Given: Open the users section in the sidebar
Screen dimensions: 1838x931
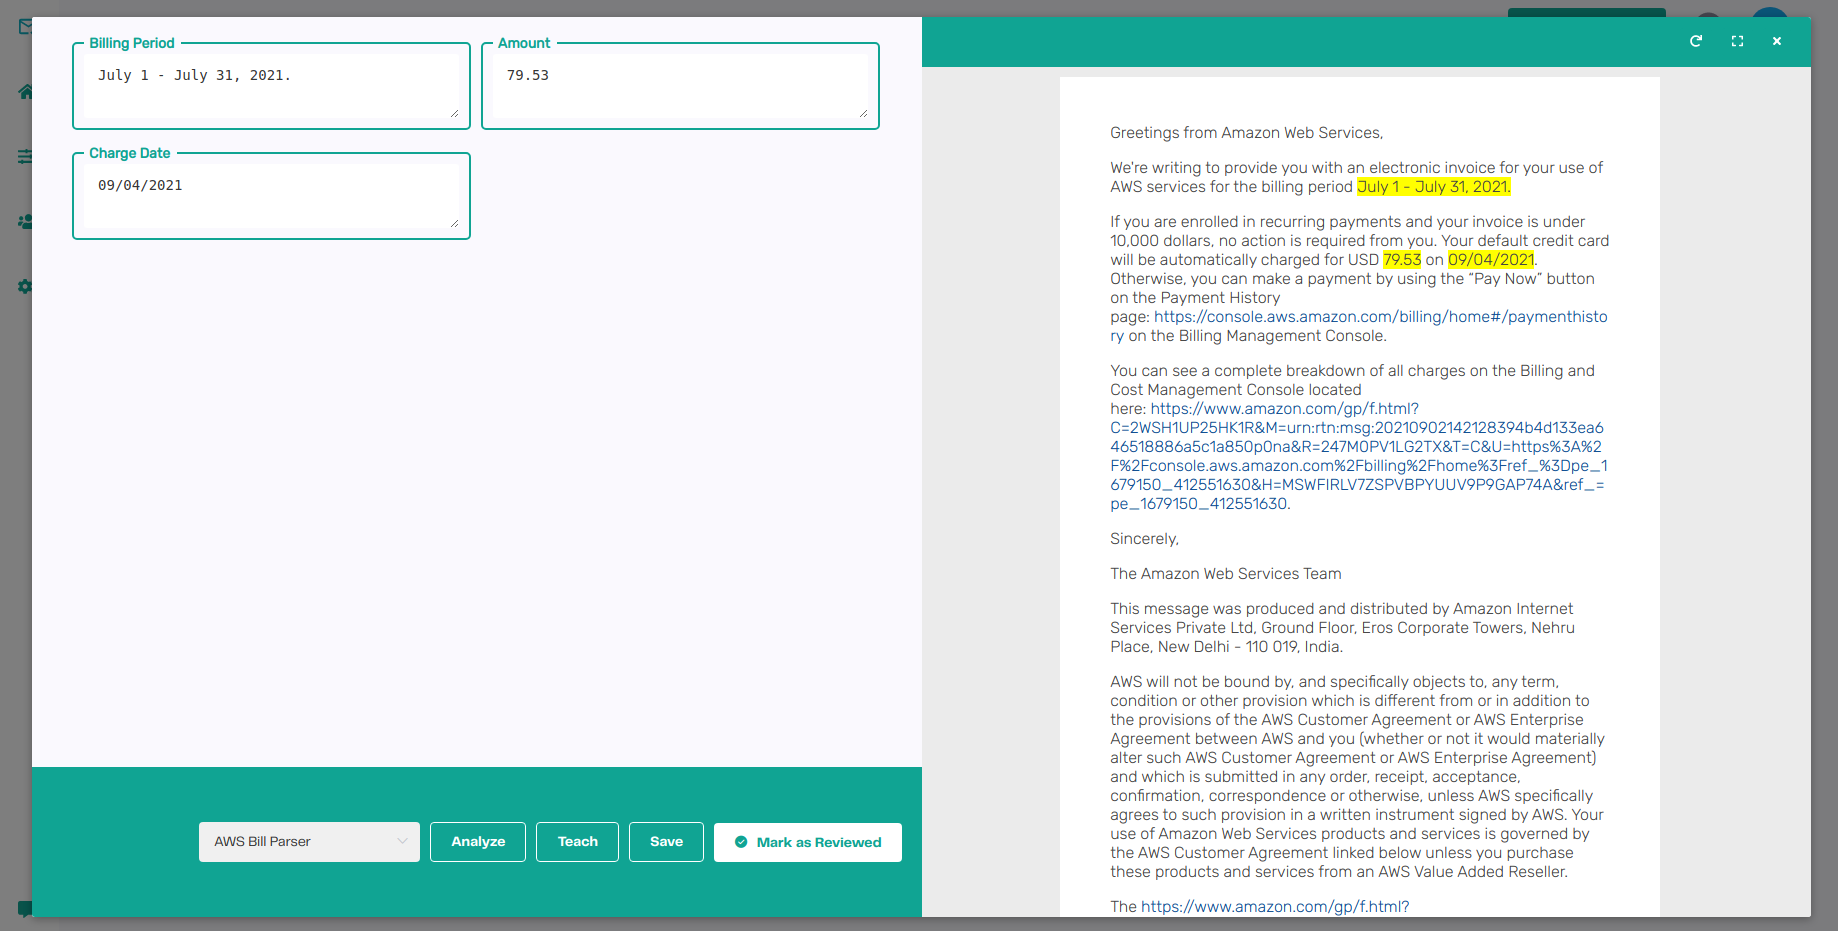Looking at the screenshot, I should pos(25,222).
